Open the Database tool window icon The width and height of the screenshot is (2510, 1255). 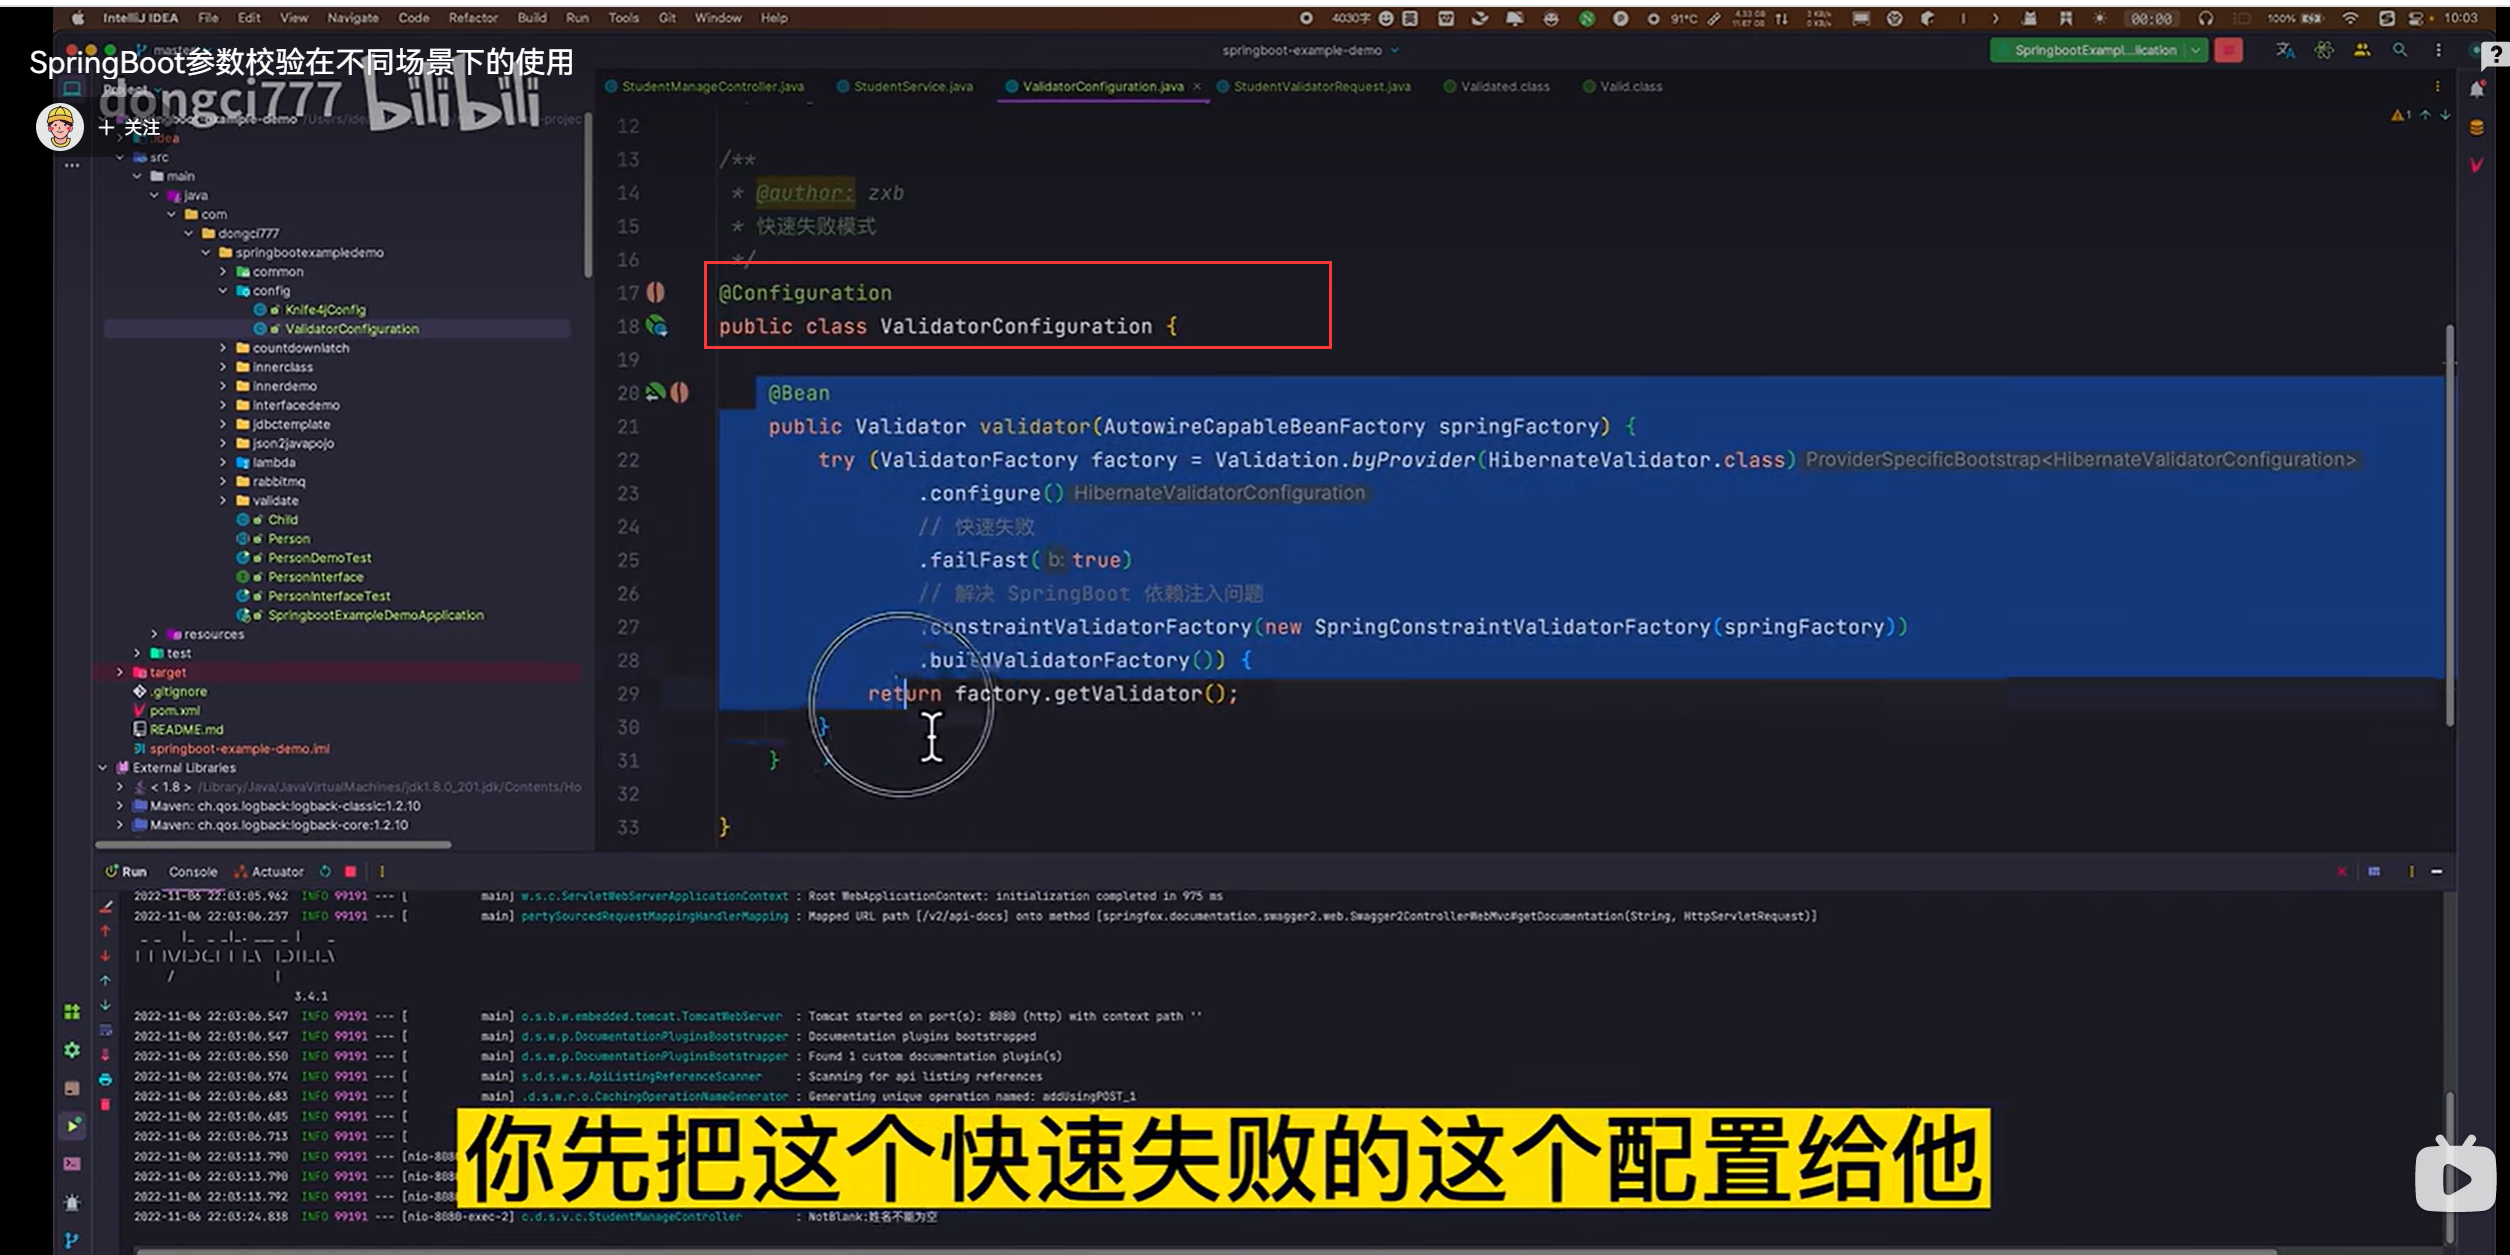2477,128
